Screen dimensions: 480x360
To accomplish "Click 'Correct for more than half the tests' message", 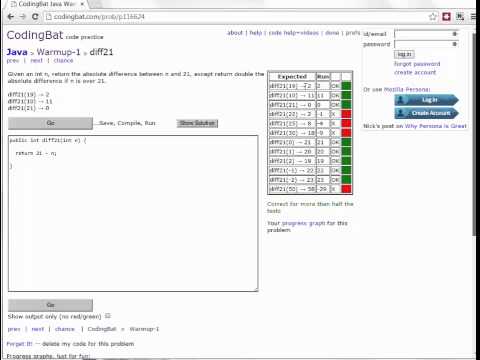I will pyautogui.click(x=310, y=207).
